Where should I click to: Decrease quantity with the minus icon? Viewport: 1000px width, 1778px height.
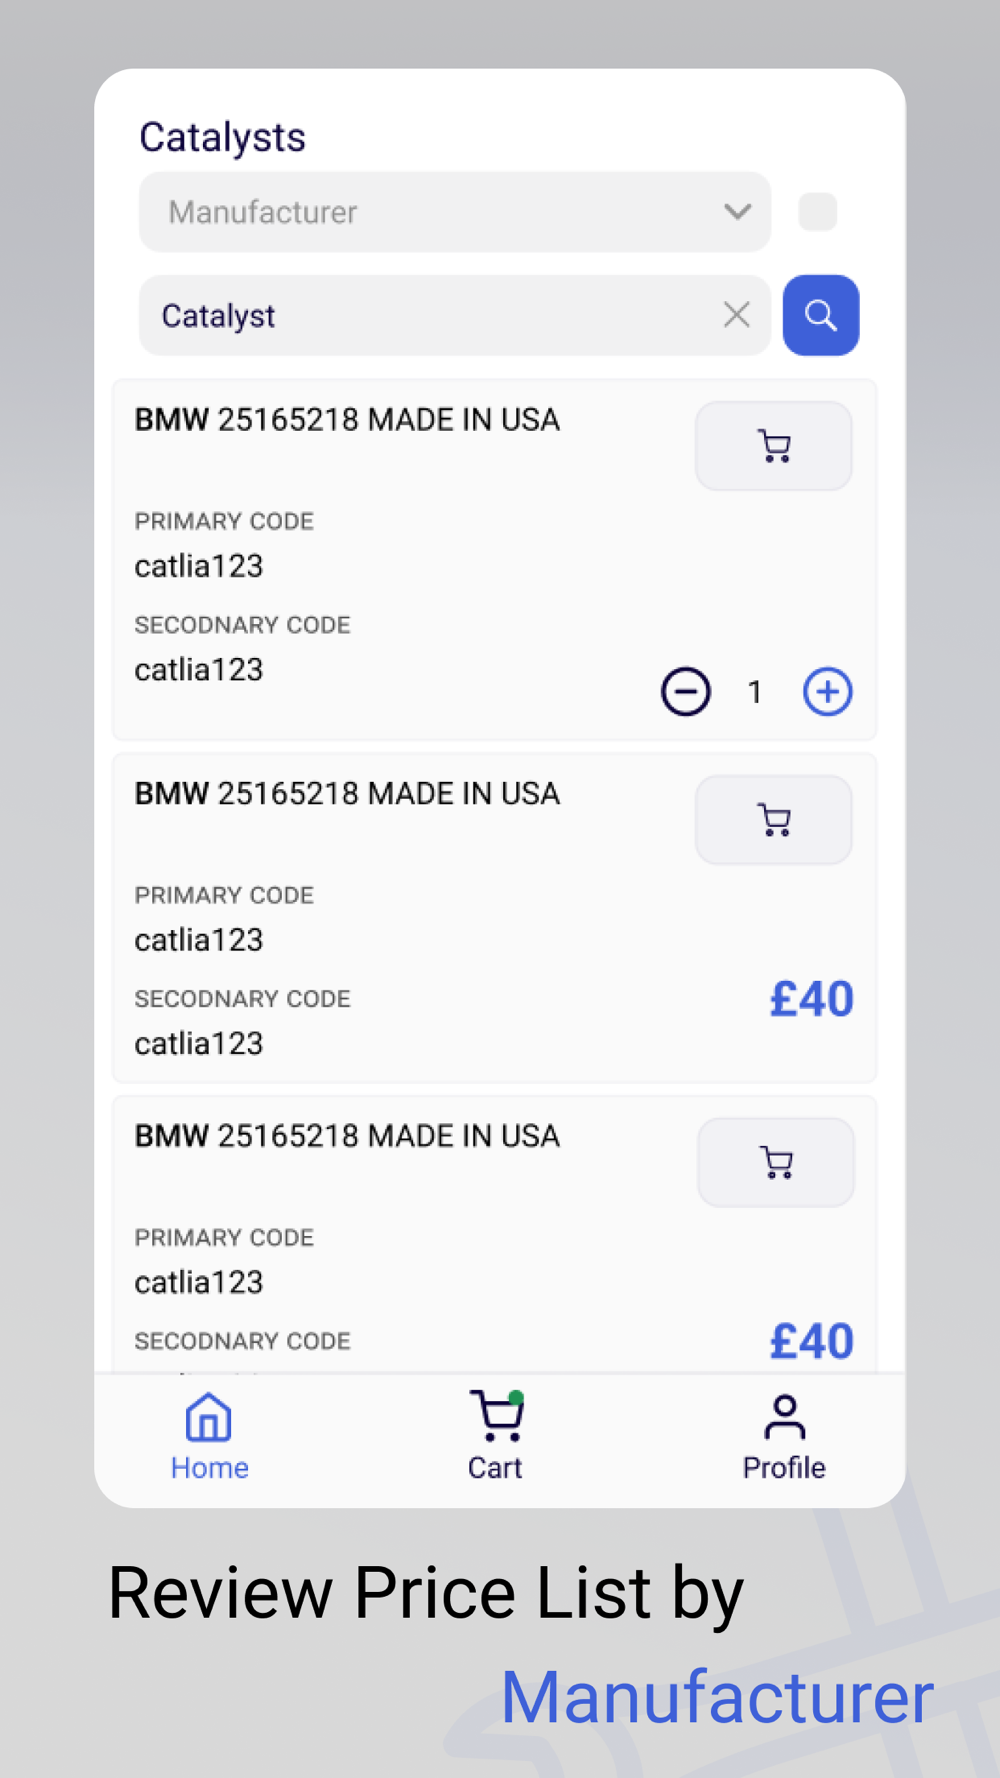[x=686, y=691]
